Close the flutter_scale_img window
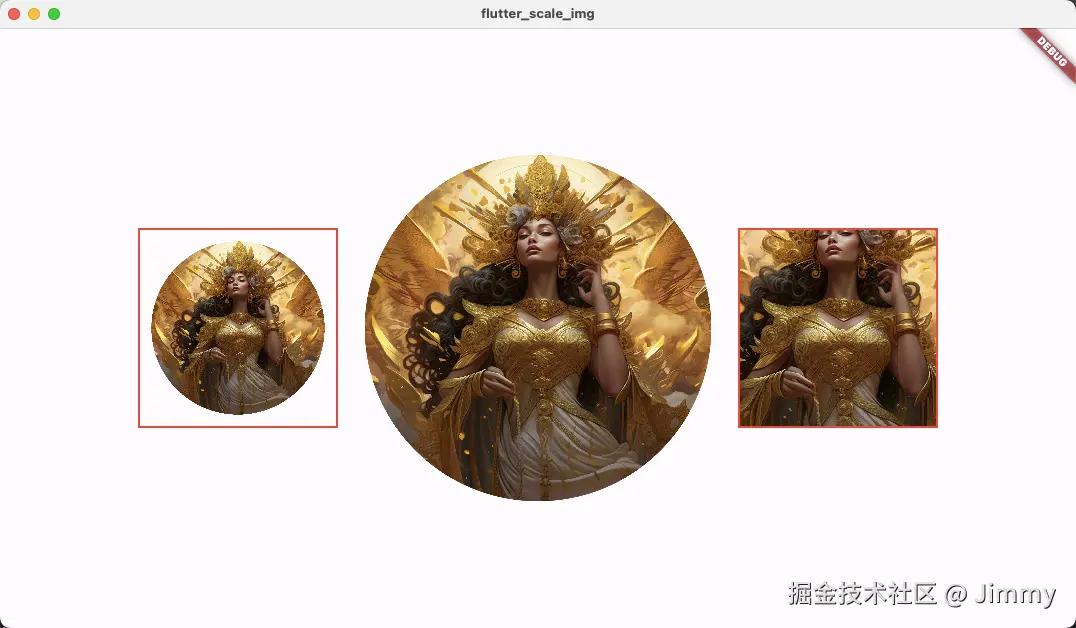1076x628 pixels. tap(14, 14)
